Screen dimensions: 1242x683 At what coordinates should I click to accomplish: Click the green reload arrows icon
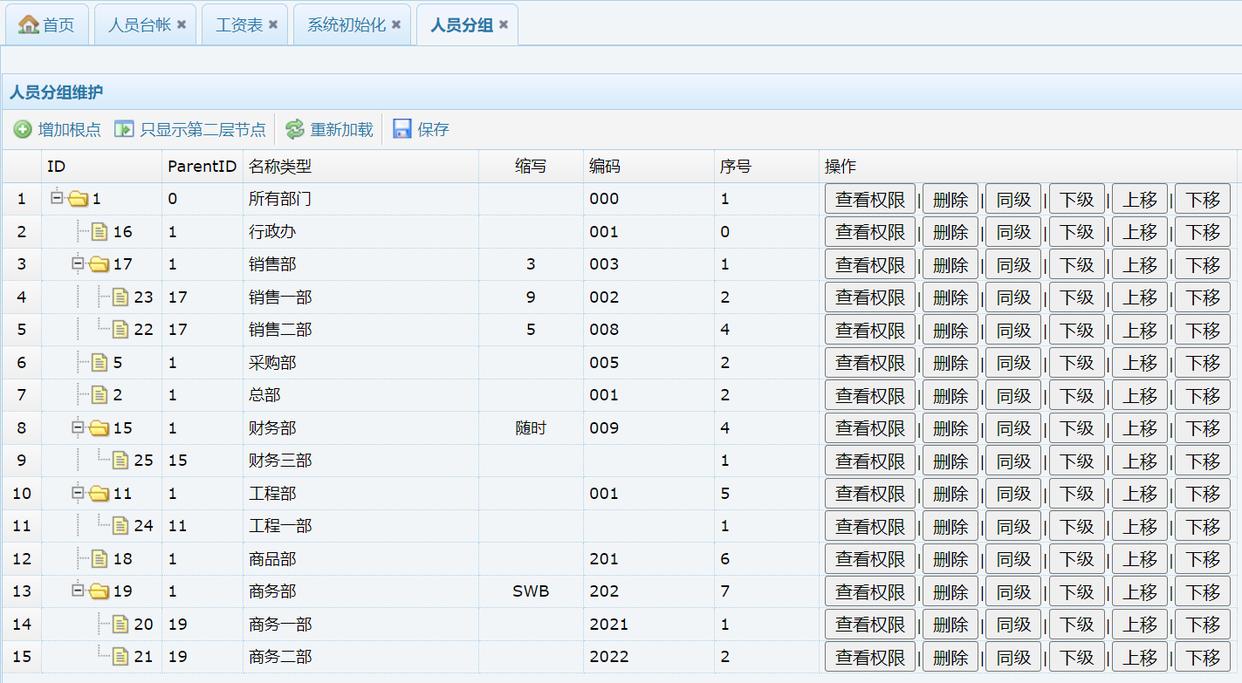[295, 129]
